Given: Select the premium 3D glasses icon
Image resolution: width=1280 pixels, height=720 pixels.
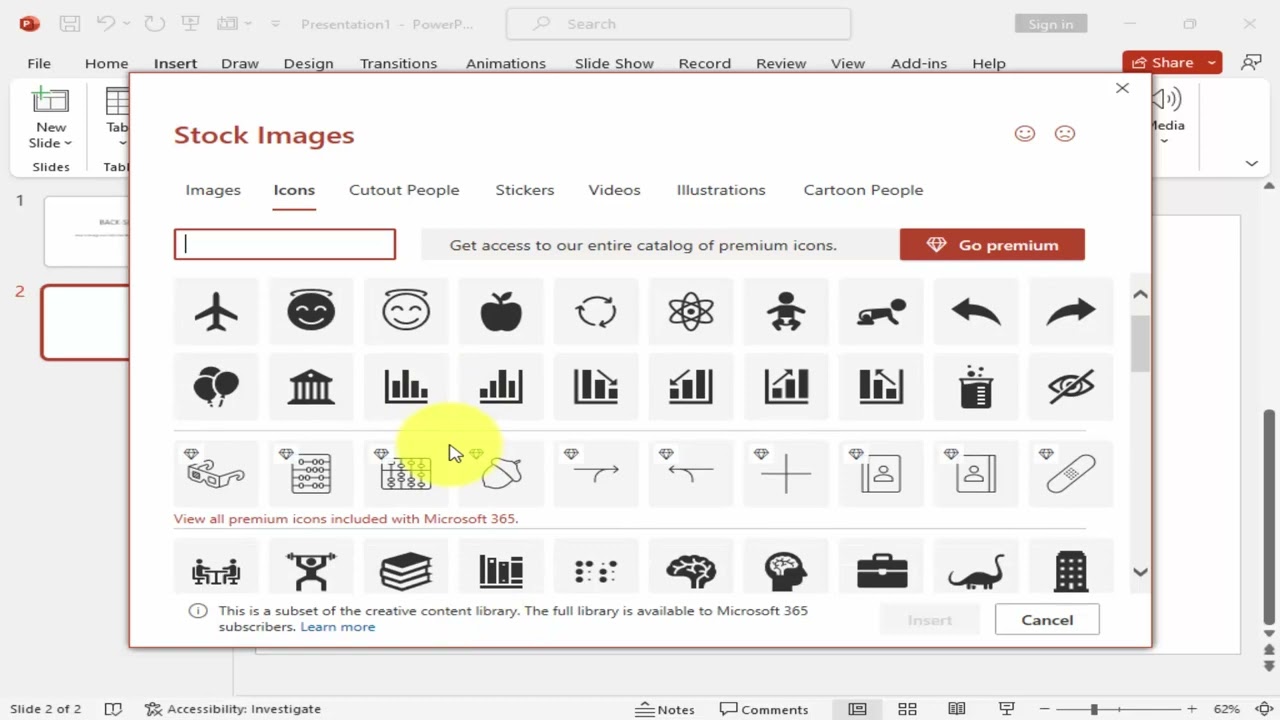Looking at the screenshot, I should (216, 472).
